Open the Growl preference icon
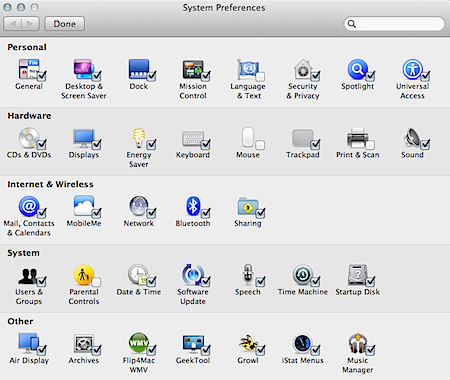This screenshot has width=450, height=380. pos(248,343)
